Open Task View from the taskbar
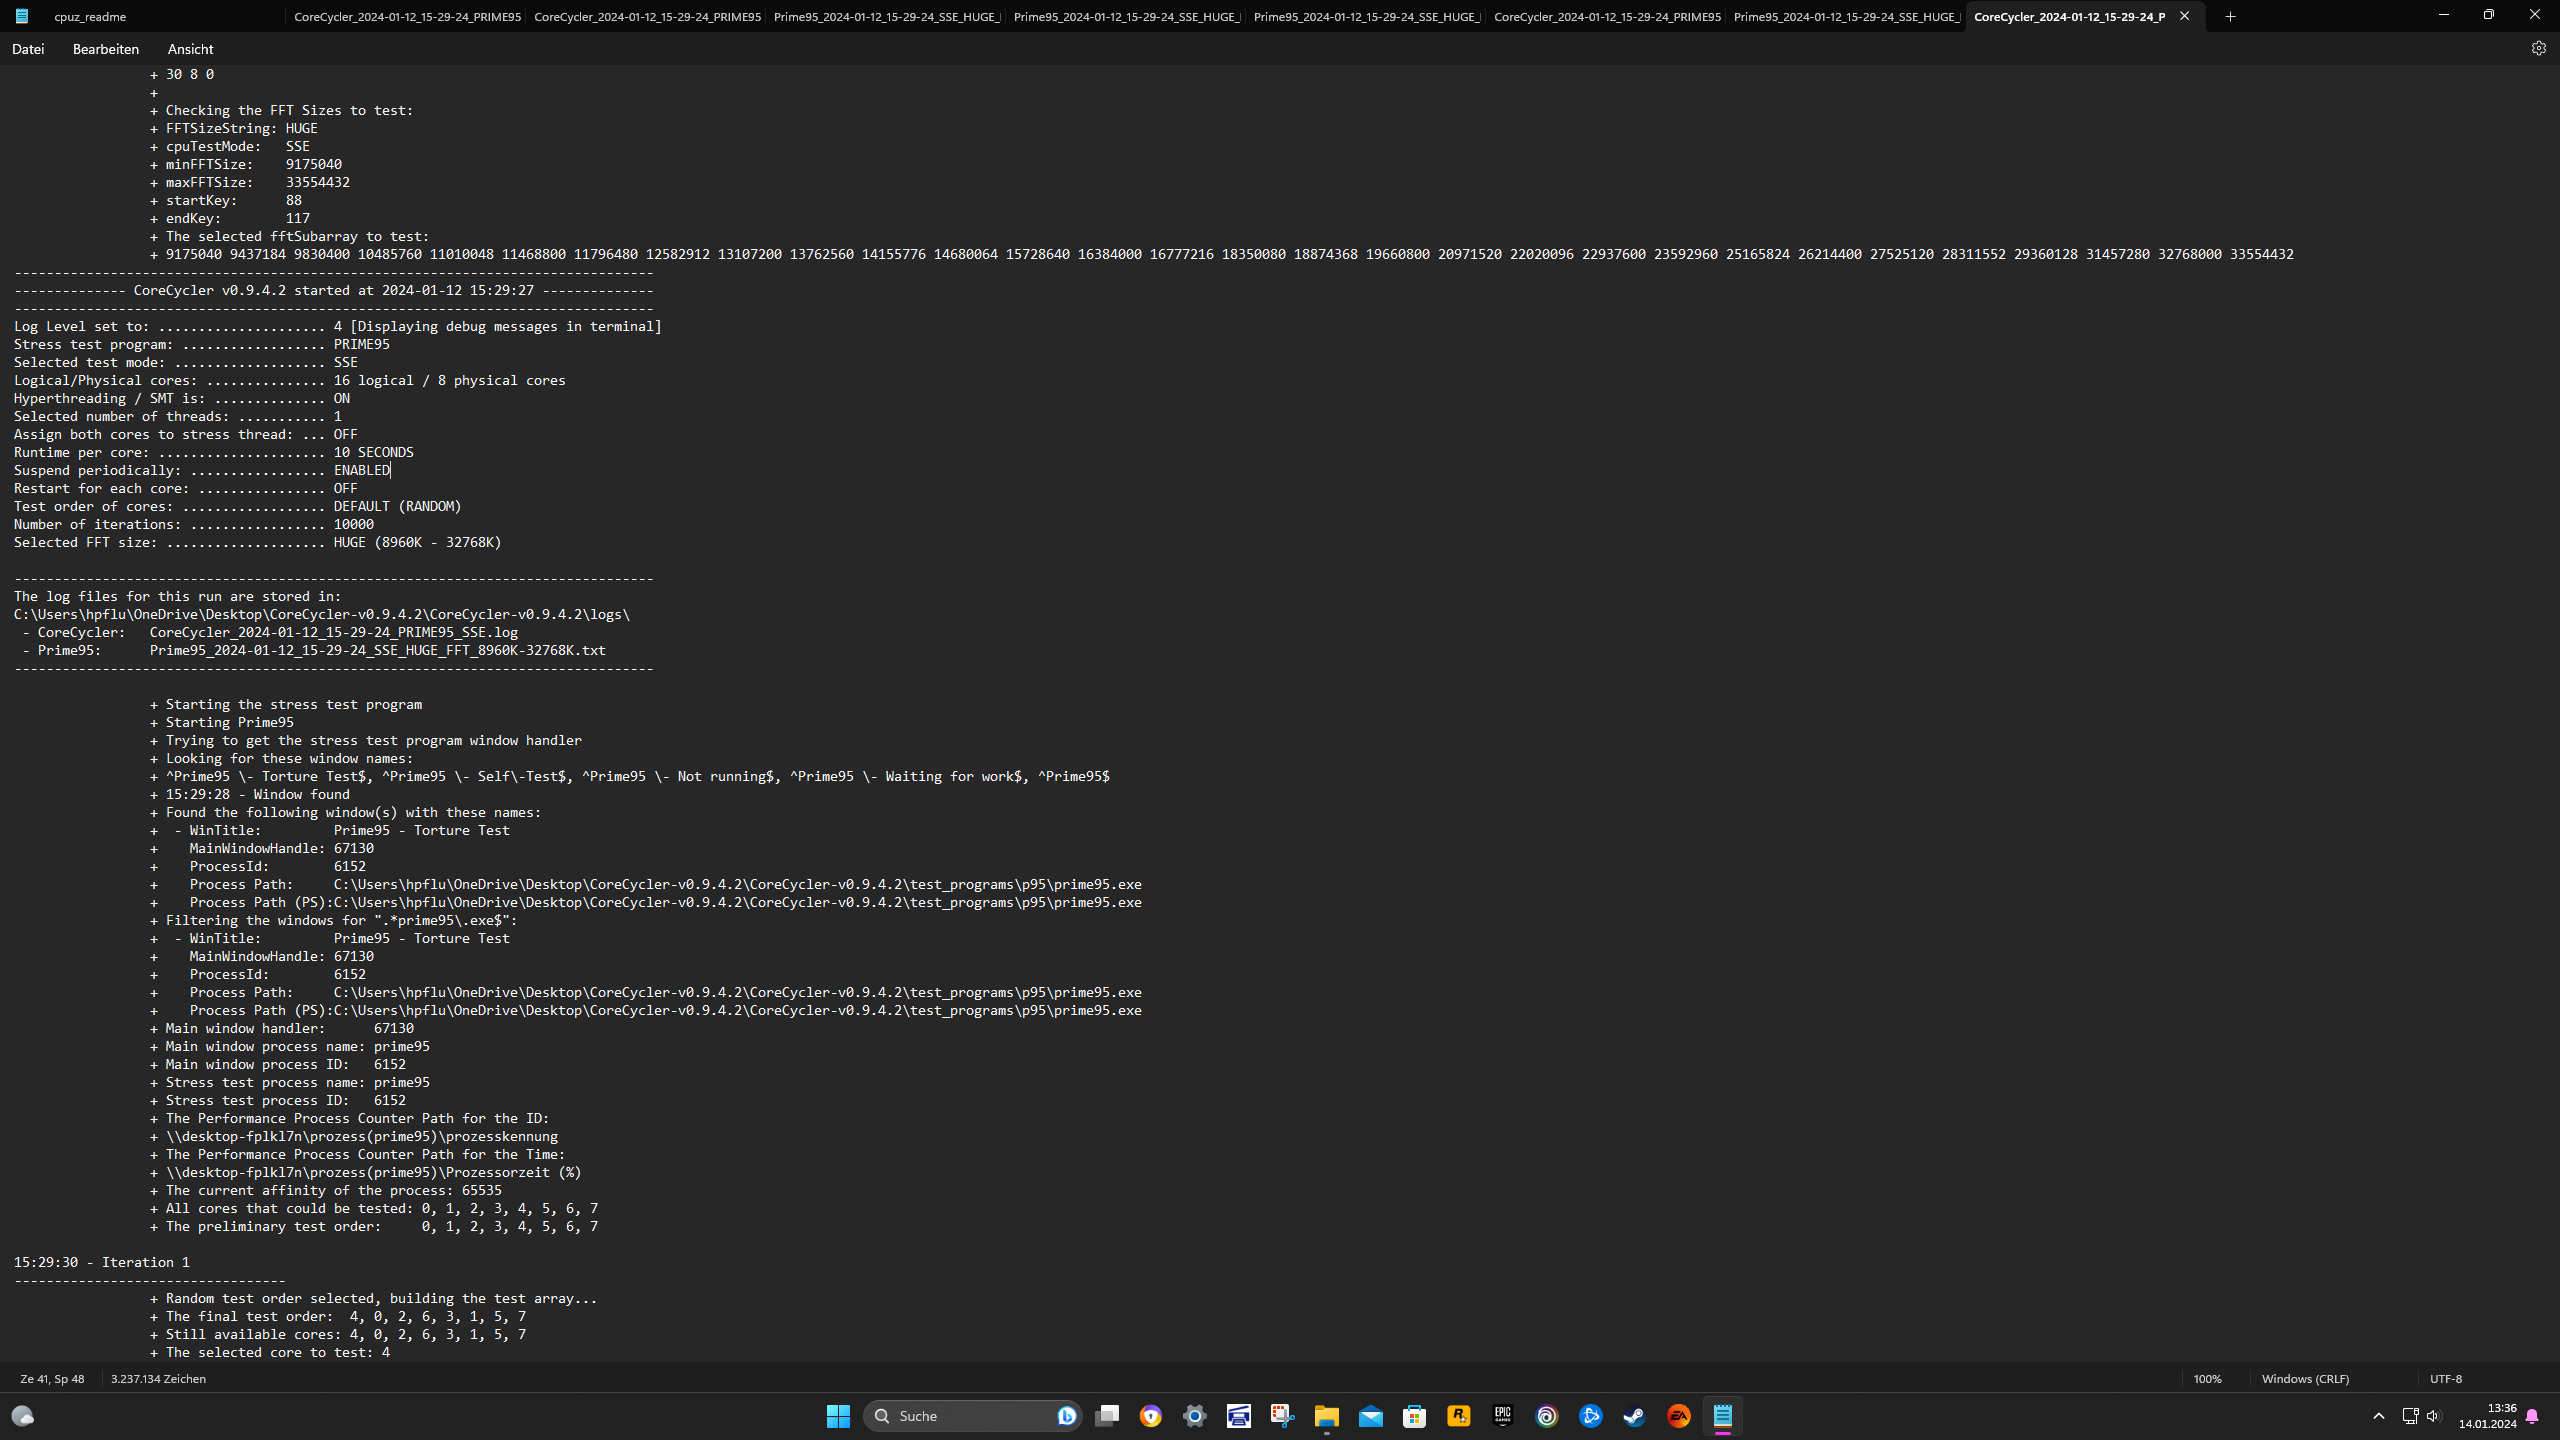The height and width of the screenshot is (1440, 2560). tap(1107, 1416)
